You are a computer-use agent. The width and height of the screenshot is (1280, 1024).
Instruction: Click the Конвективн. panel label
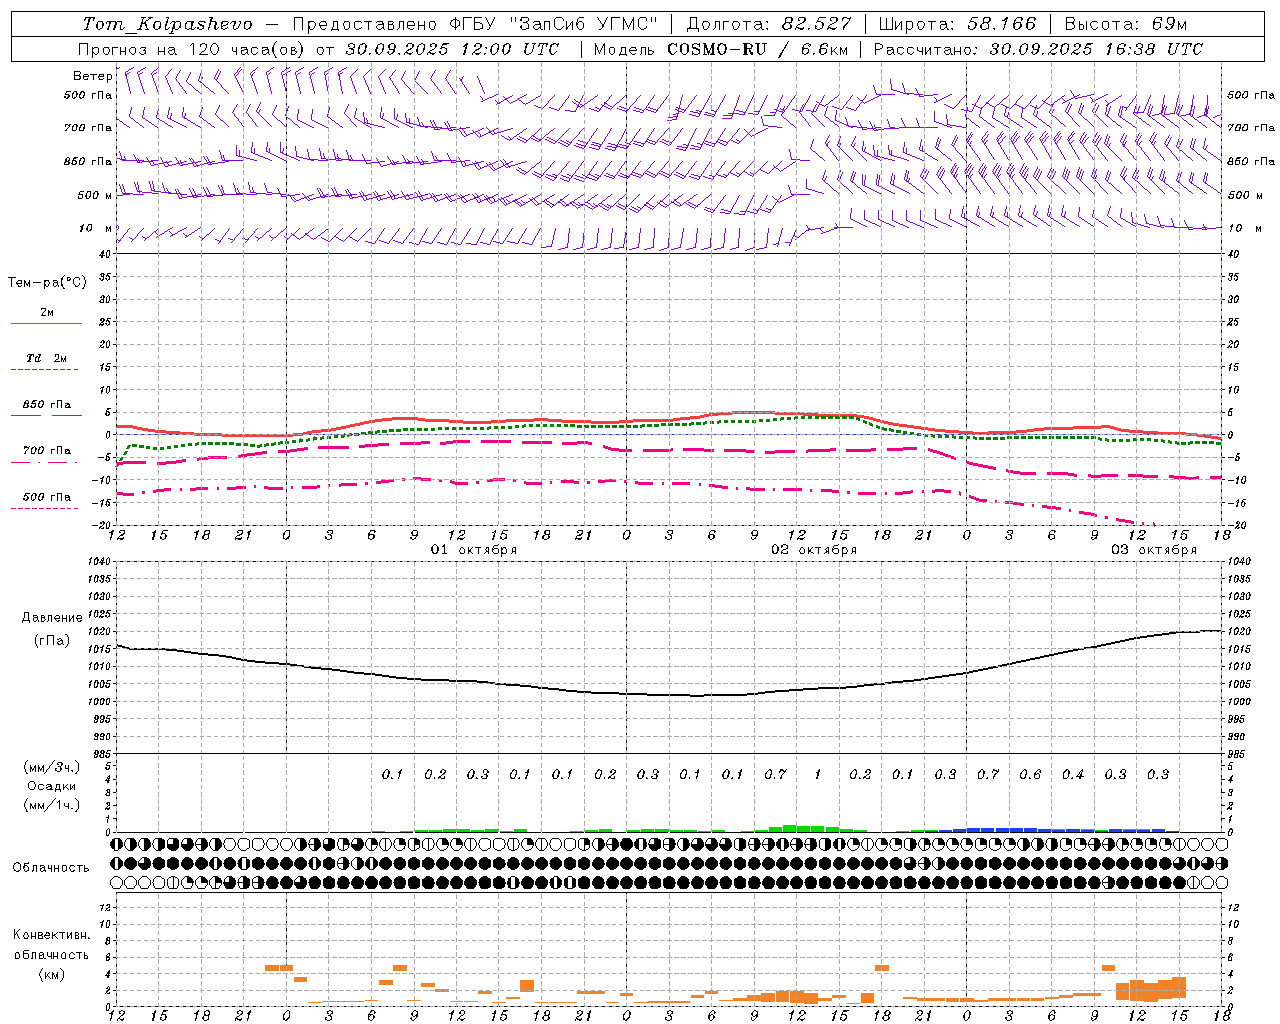coord(52,935)
